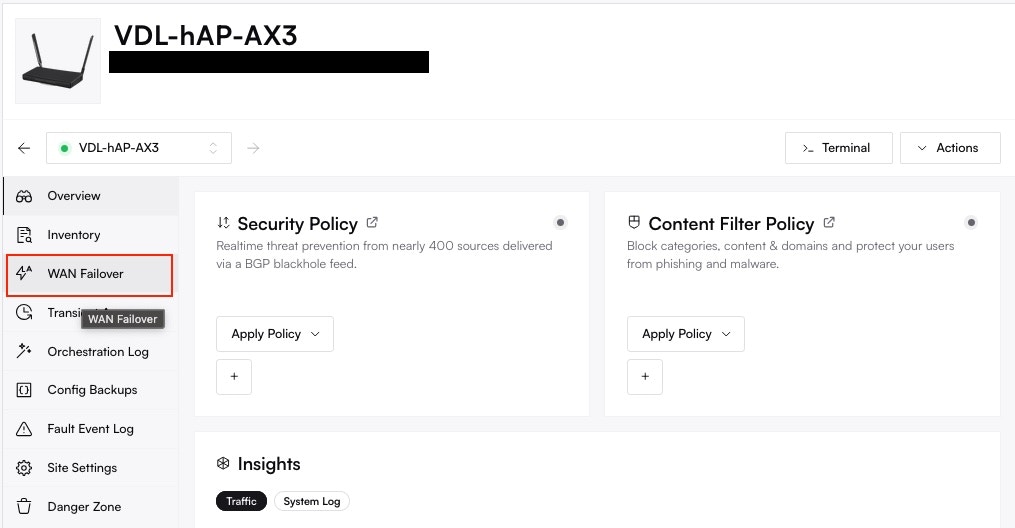Open Content Filter Policy external link icon
Image resolution: width=1015 pixels, height=528 pixels.
(829, 223)
